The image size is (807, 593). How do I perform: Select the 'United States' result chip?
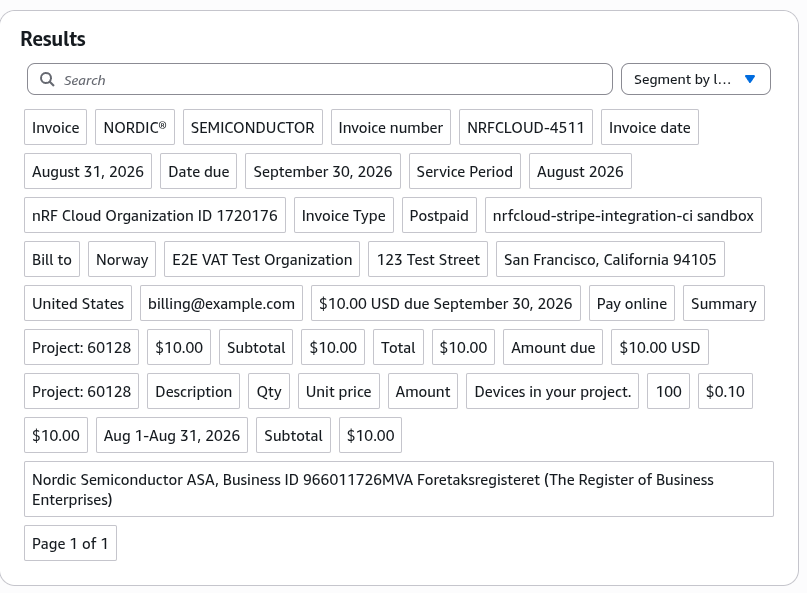pyautogui.click(x=78, y=303)
